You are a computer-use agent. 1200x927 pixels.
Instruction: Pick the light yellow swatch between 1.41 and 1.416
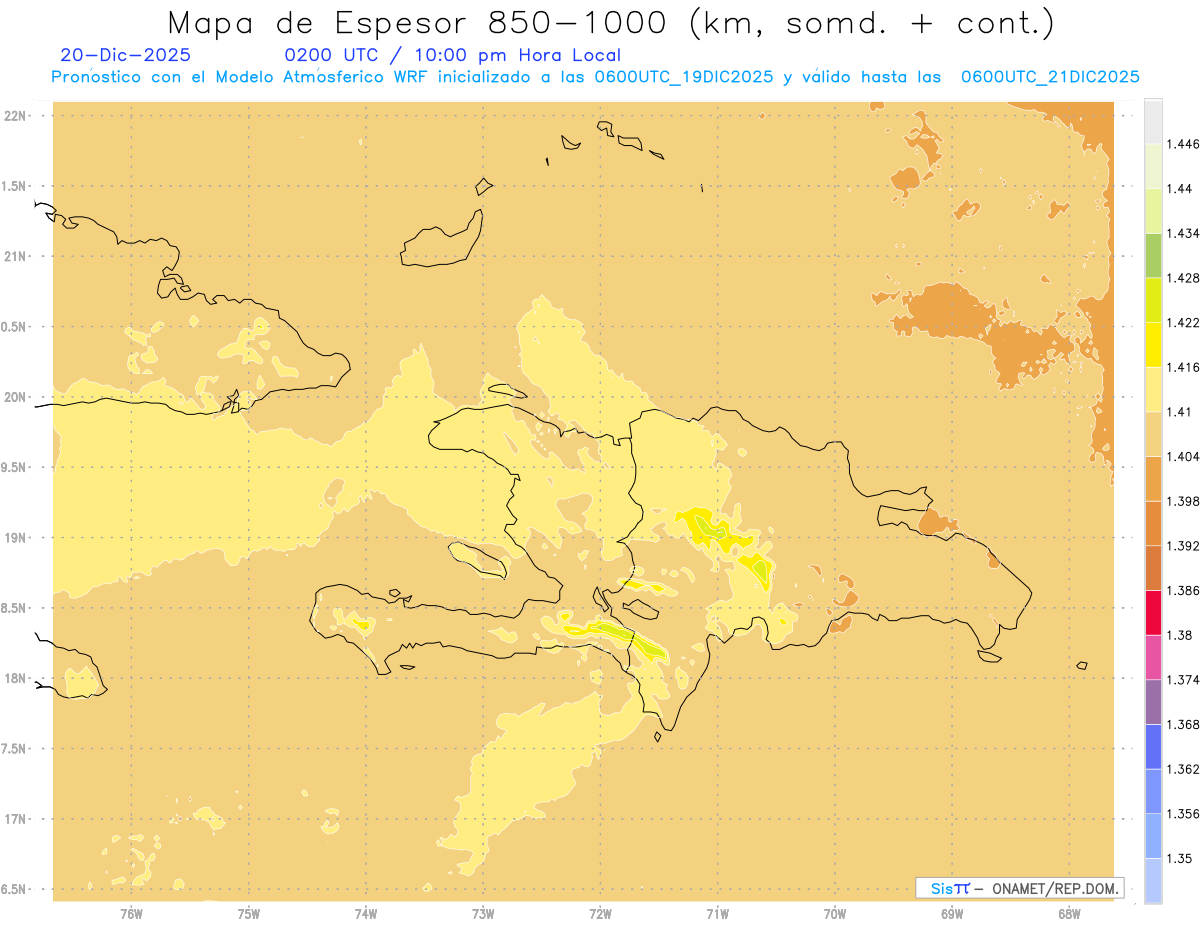pos(1153,389)
